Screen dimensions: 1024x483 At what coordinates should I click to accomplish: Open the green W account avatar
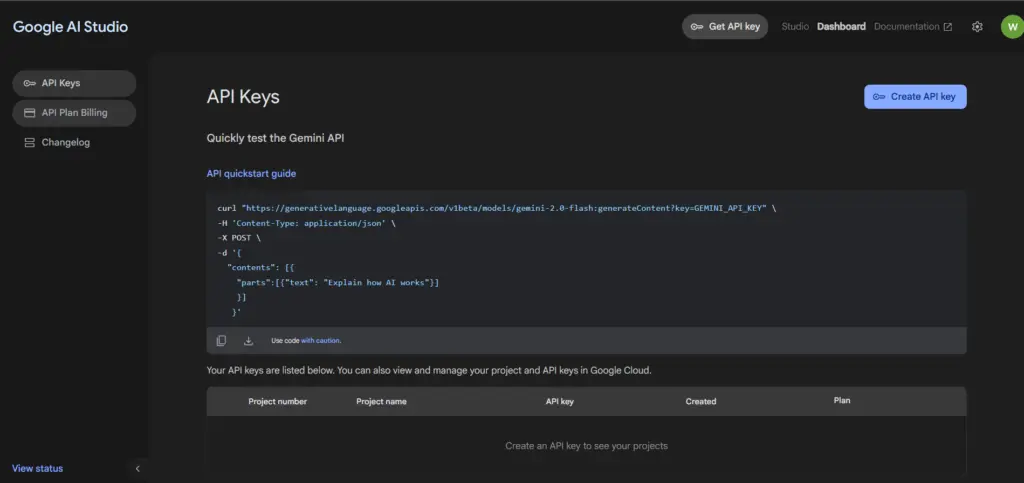coord(1012,27)
